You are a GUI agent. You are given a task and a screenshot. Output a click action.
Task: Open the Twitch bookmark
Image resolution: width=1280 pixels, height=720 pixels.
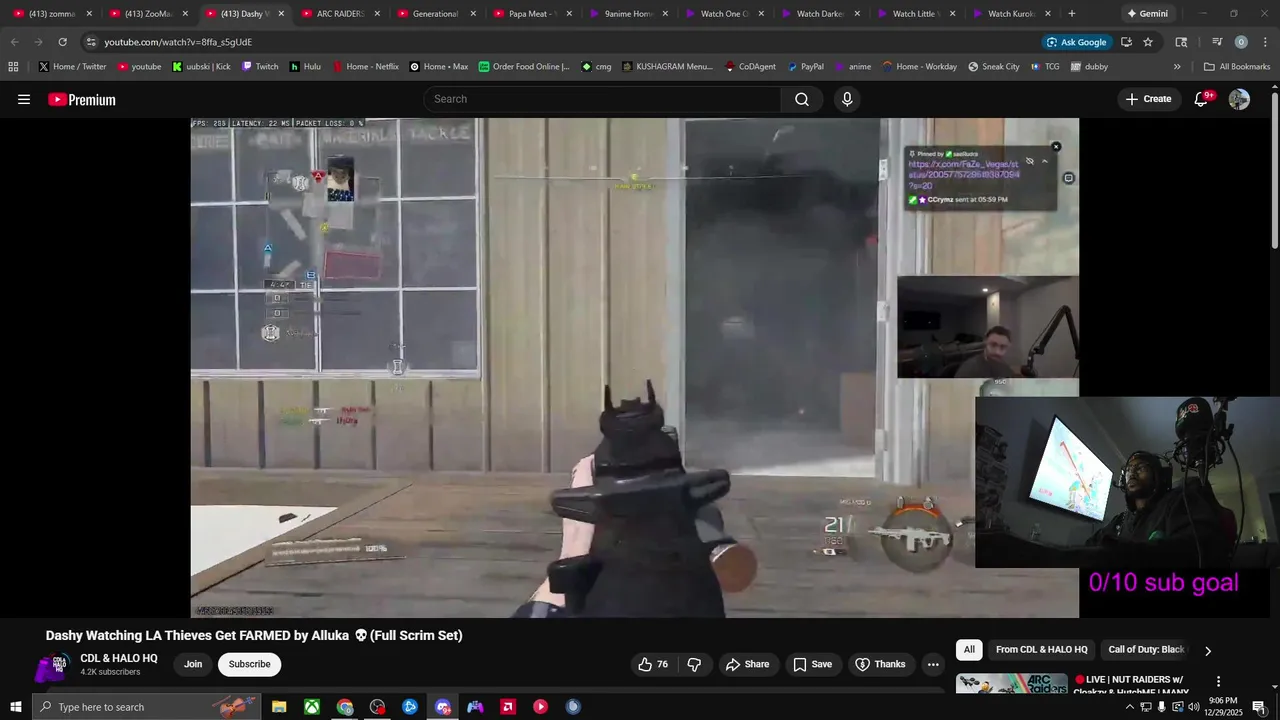click(x=259, y=67)
